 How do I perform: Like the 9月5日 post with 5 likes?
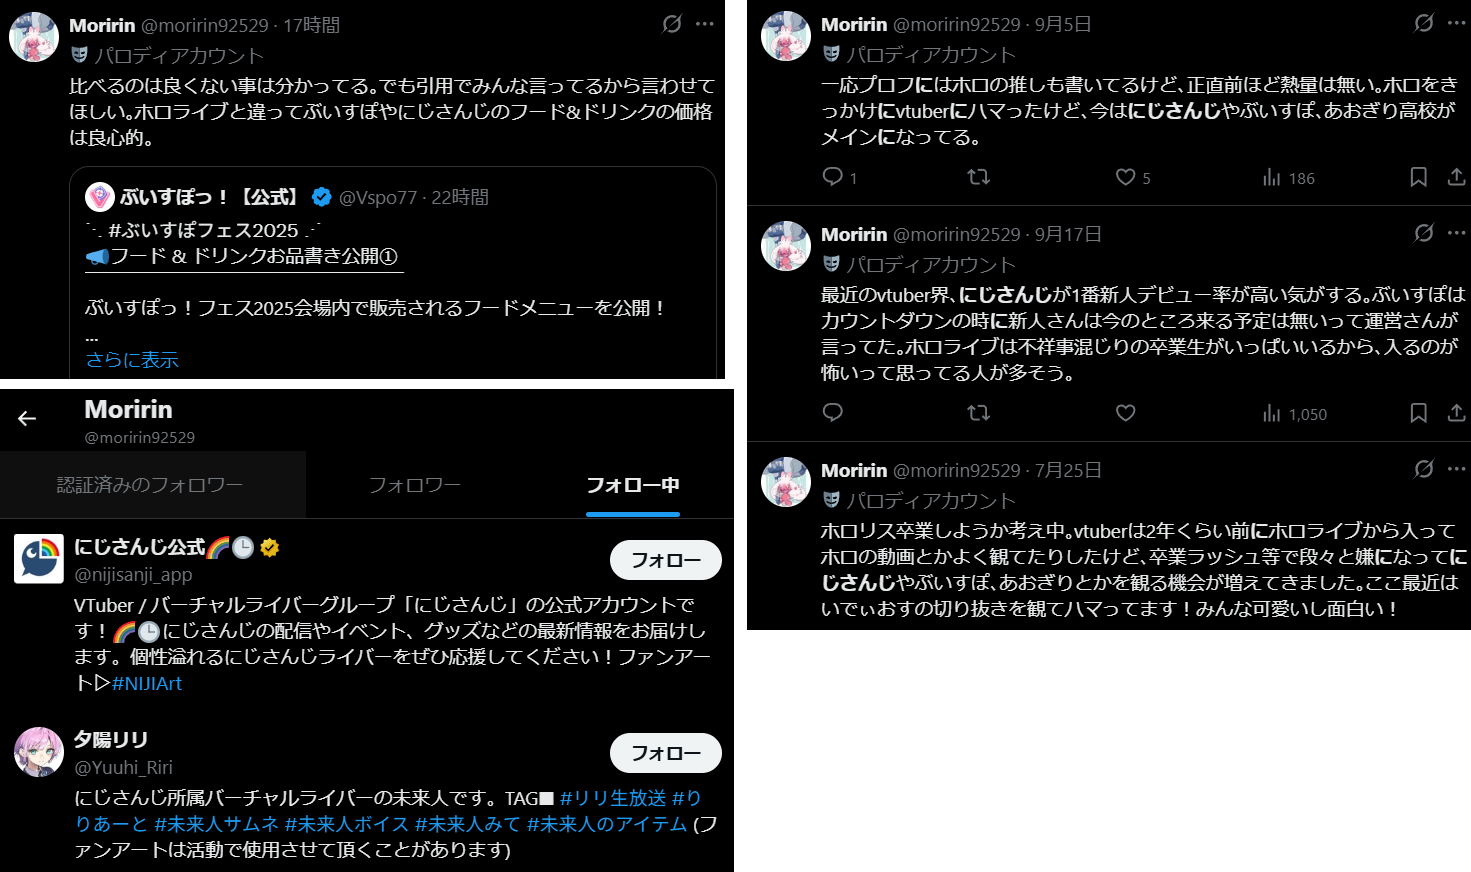pos(1125,177)
